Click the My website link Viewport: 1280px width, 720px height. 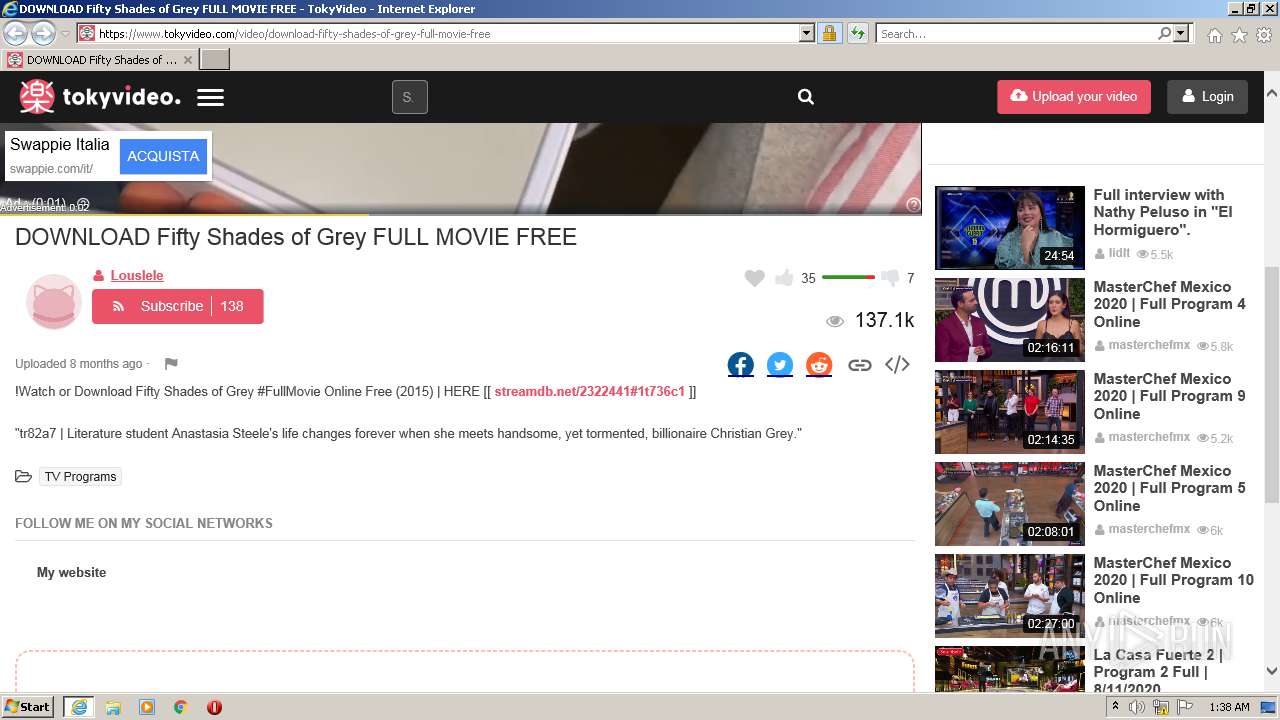[71, 572]
